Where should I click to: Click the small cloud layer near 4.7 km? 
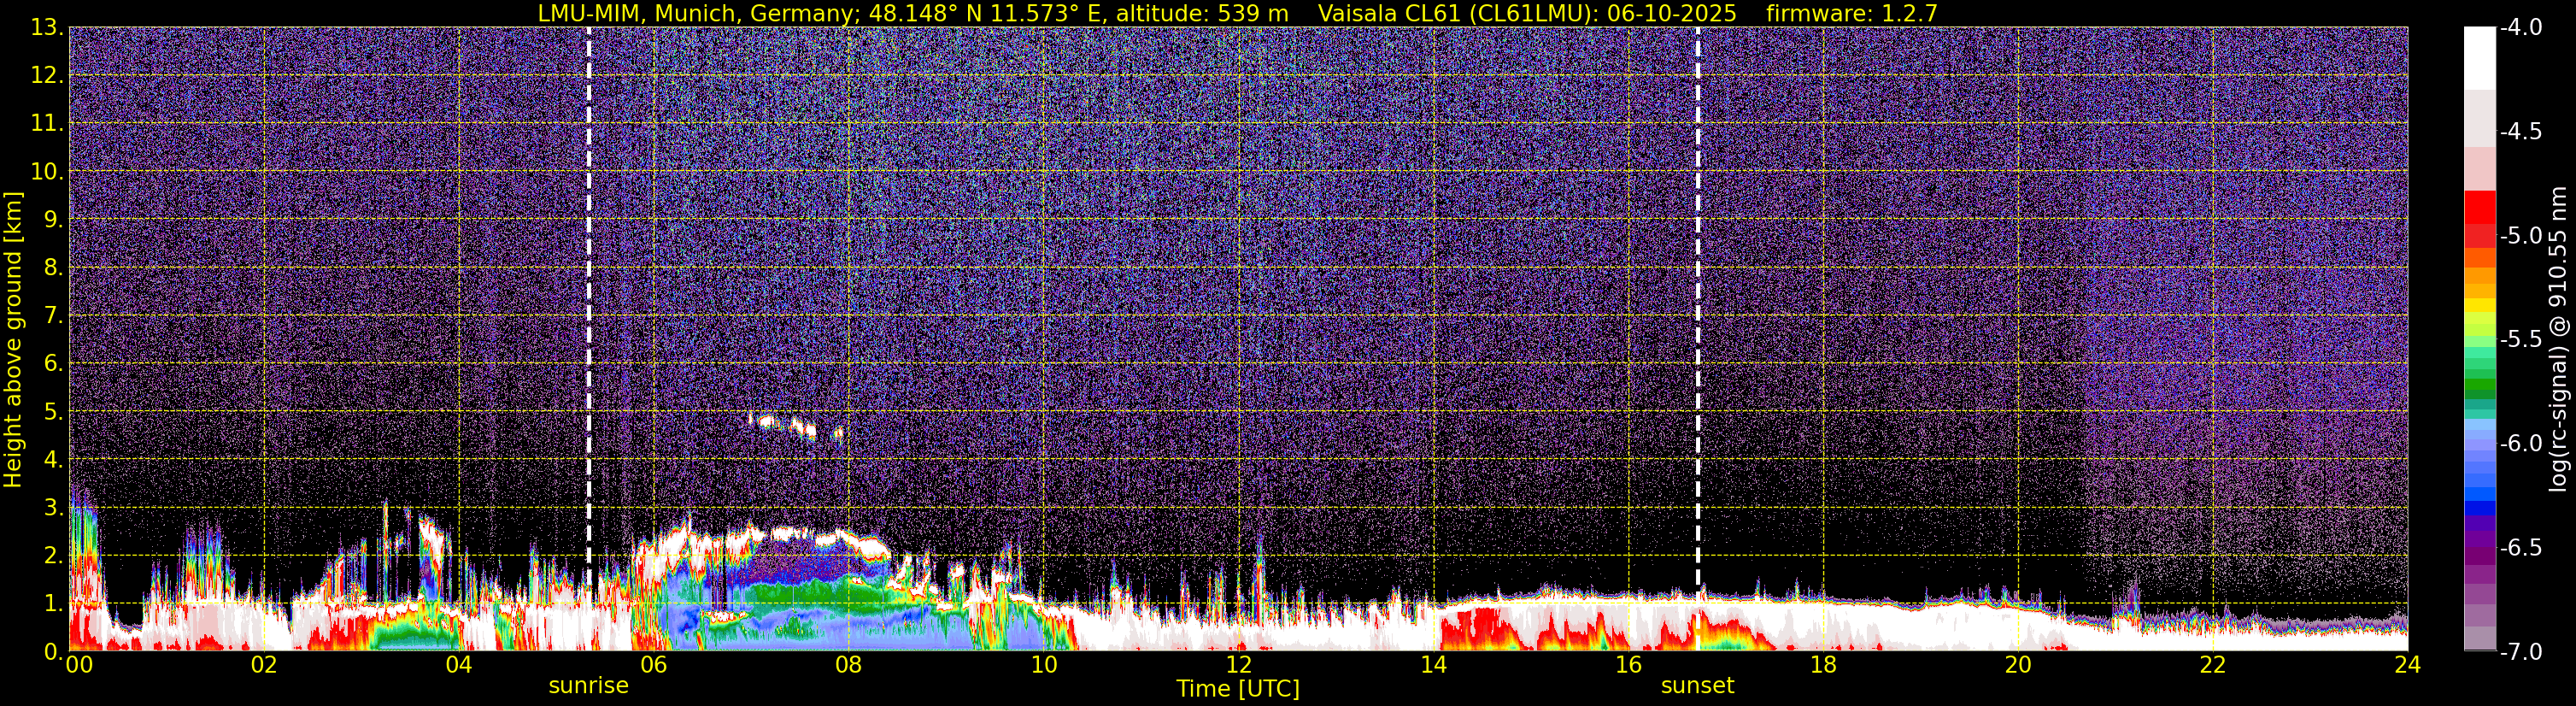click(x=796, y=427)
